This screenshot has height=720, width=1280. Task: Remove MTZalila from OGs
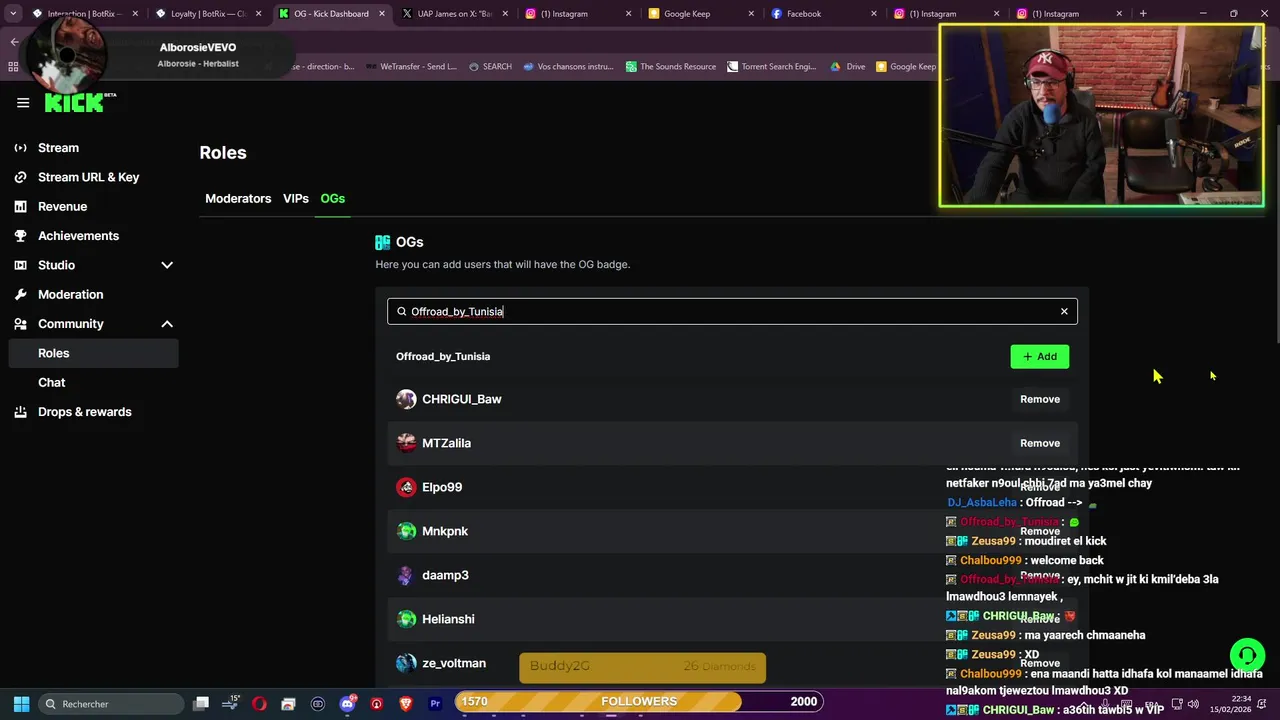1040,443
